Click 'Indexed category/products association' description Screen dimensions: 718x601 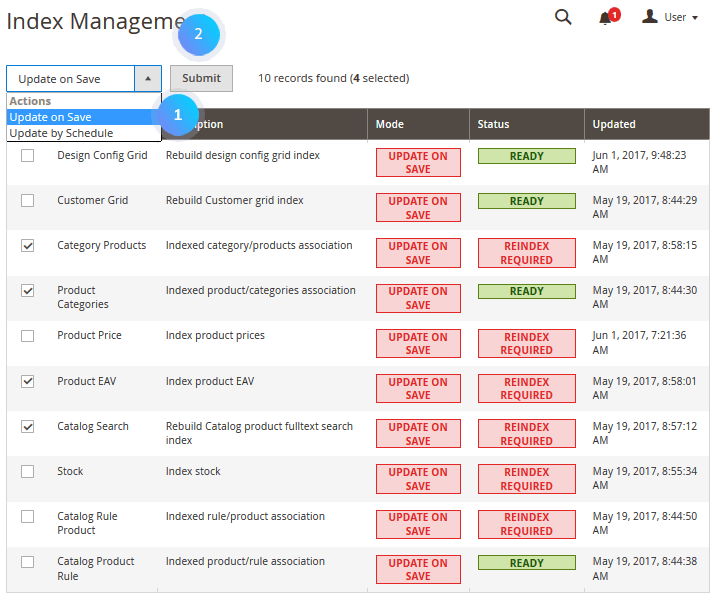coord(259,246)
